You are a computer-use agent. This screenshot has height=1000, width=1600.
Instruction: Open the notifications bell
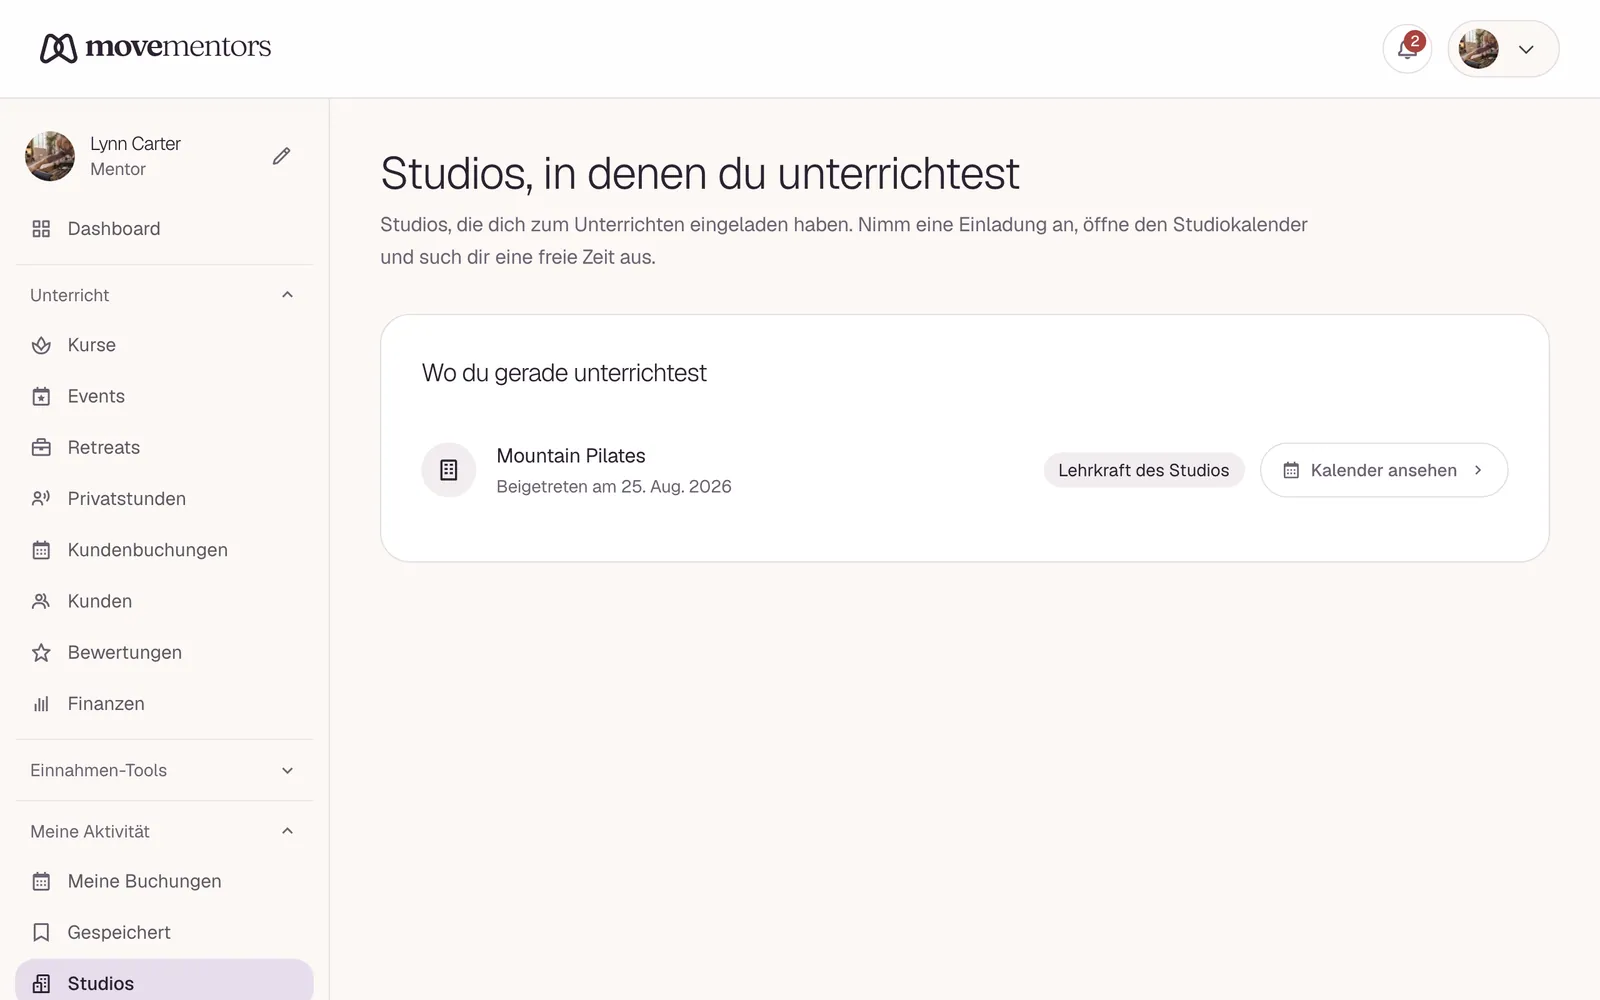point(1407,49)
